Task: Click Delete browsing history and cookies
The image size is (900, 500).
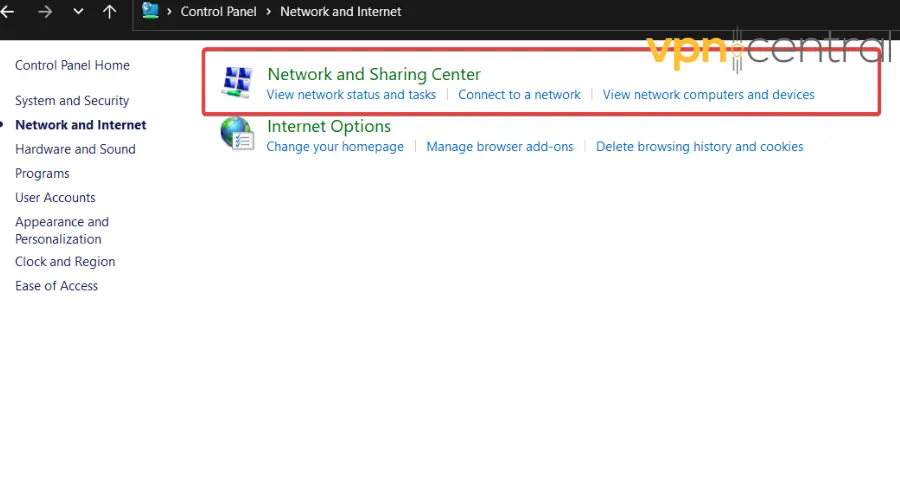Action: point(699,147)
